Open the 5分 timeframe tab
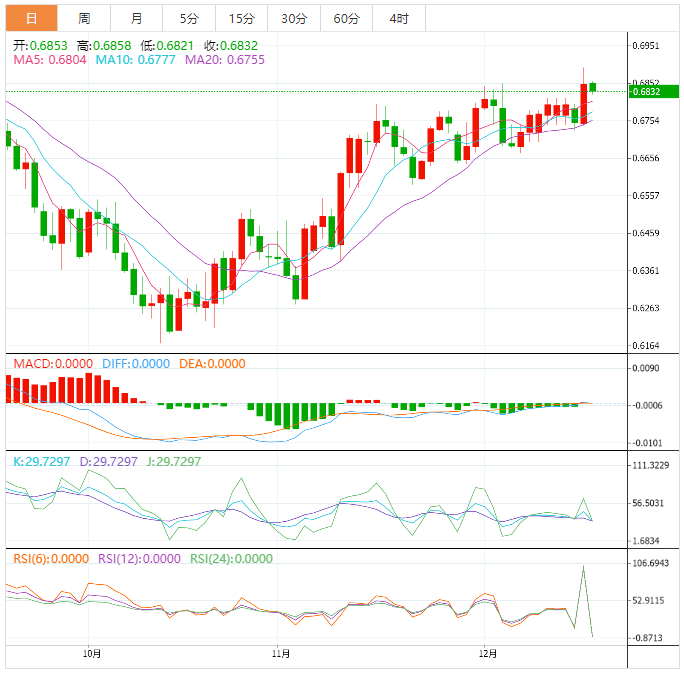This screenshot has width=684, height=679. point(189,18)
